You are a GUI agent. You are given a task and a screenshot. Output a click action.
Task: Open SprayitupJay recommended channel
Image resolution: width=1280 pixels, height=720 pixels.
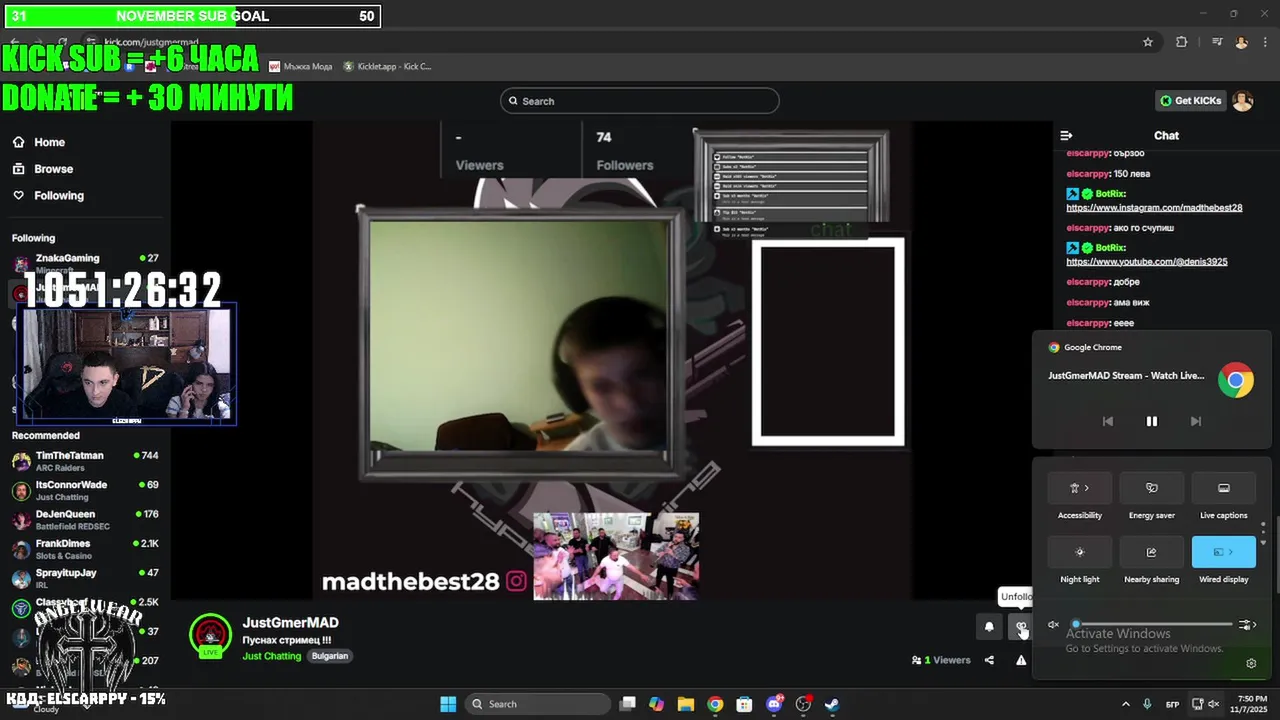click(x=86, y=578)
